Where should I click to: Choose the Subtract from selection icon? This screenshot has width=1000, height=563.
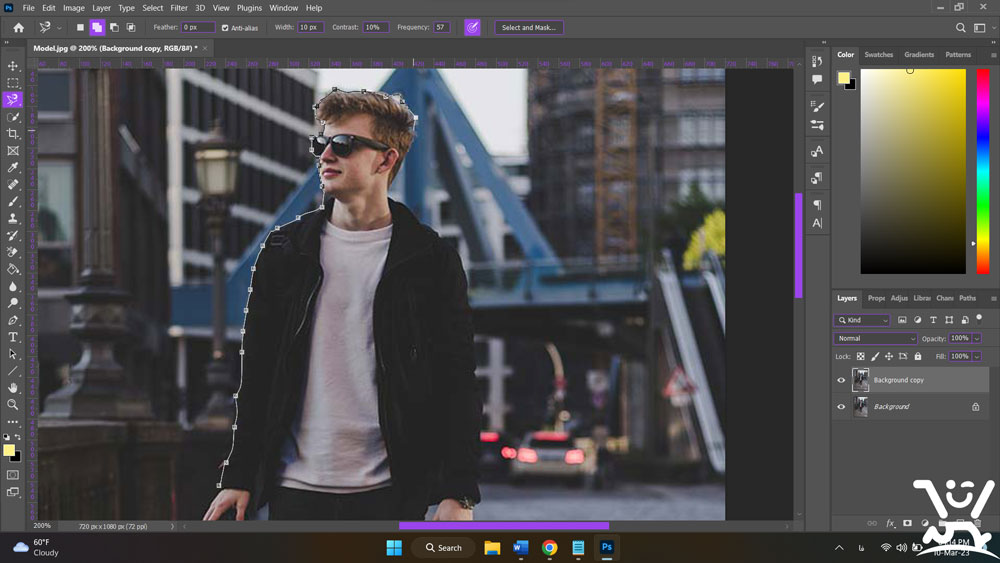click(x=114, y=27)
